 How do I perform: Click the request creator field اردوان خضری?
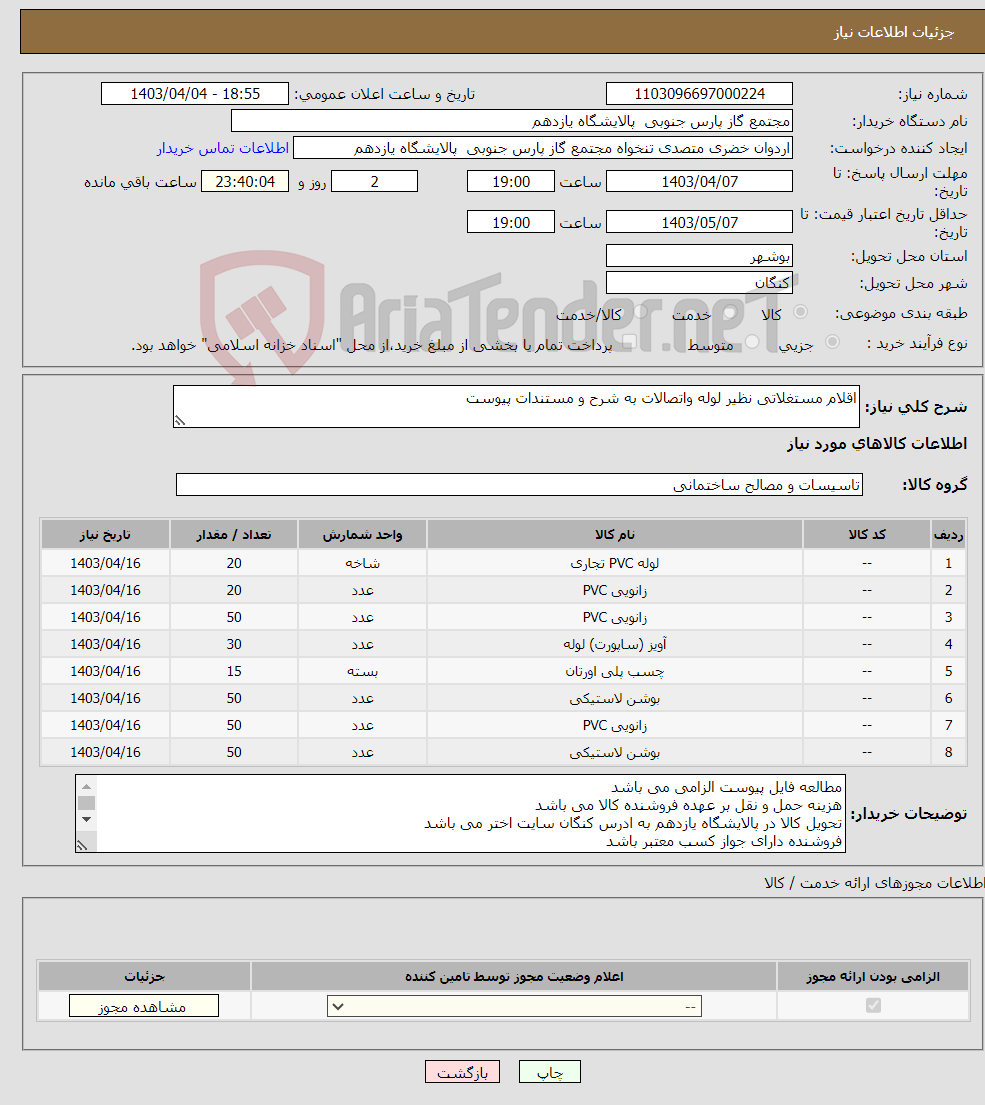point(543,148)
